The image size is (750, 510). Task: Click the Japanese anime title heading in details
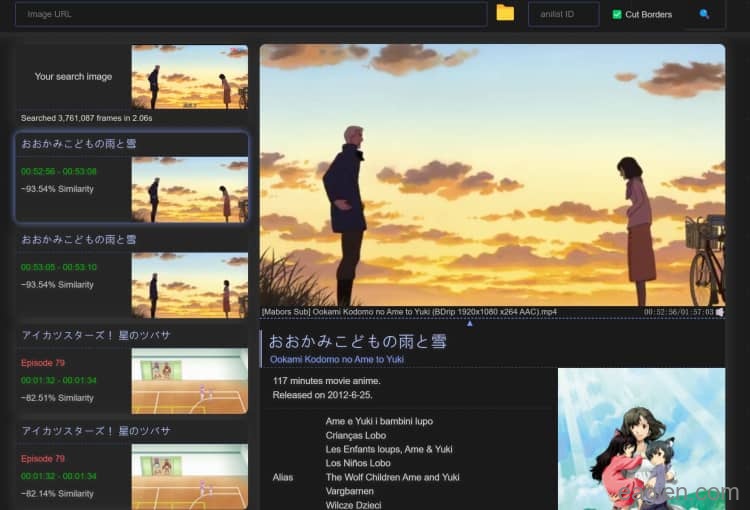coord(357,341)
